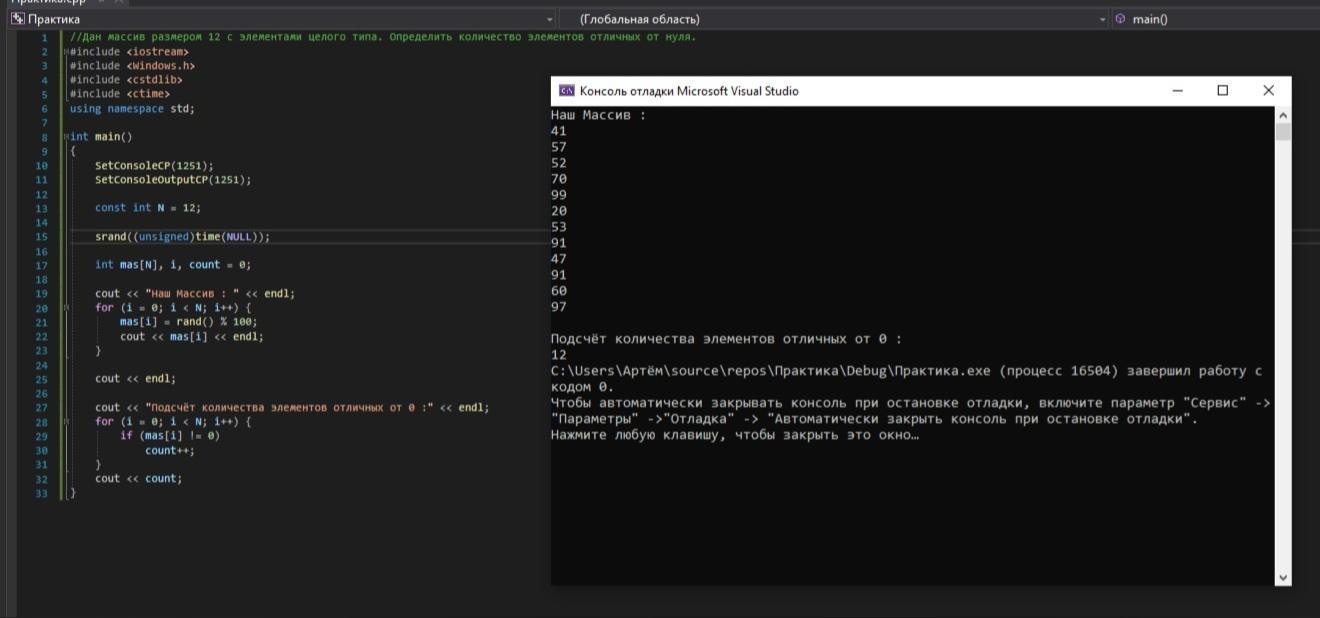Maximize the debug console window
Screen dimensions: 1320x618
(x=1222, y=91)
